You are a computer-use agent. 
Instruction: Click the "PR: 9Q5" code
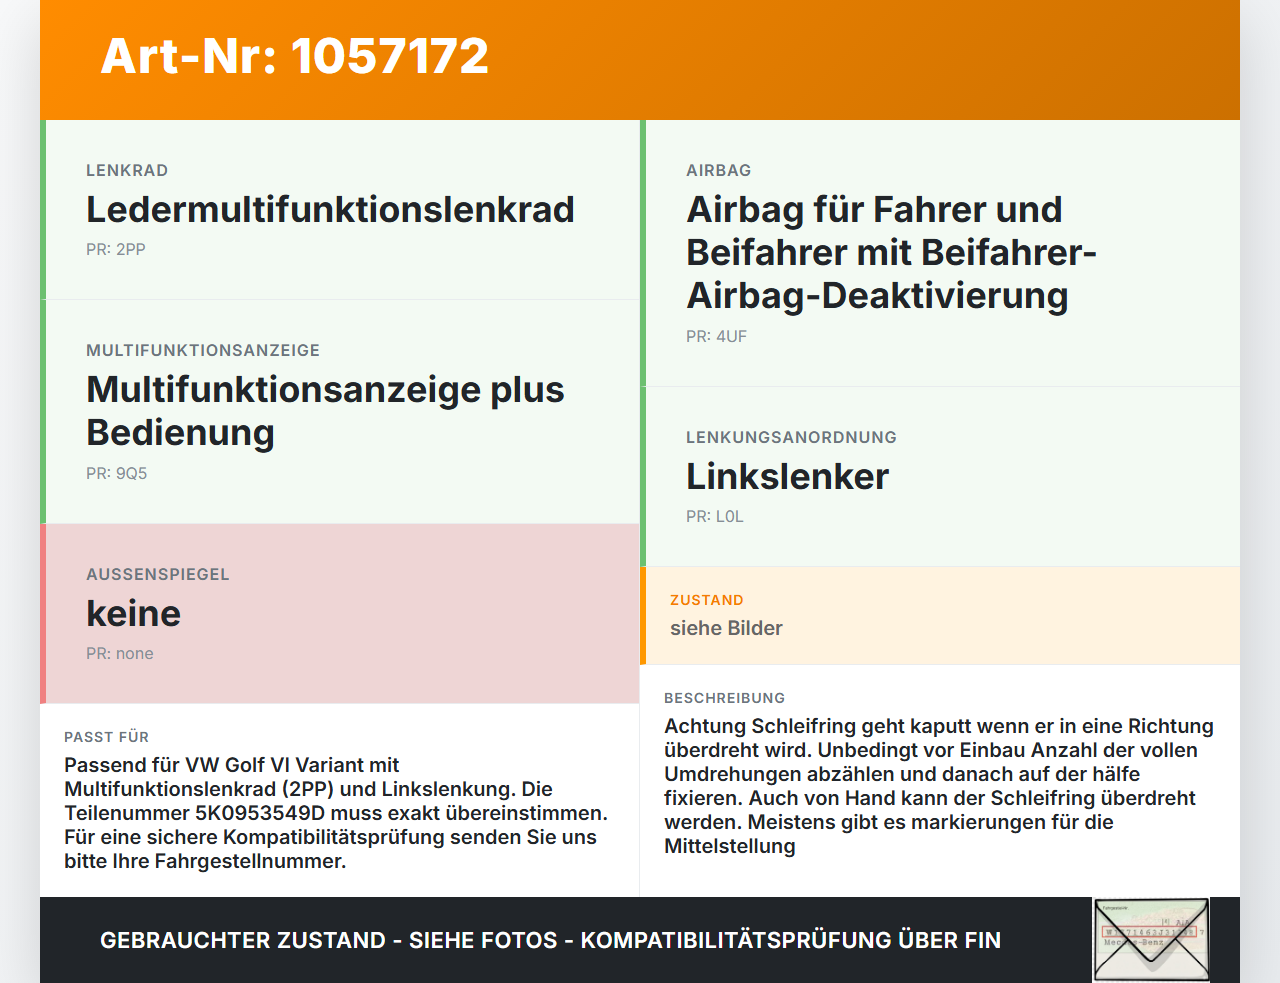(x=117, y=473)
